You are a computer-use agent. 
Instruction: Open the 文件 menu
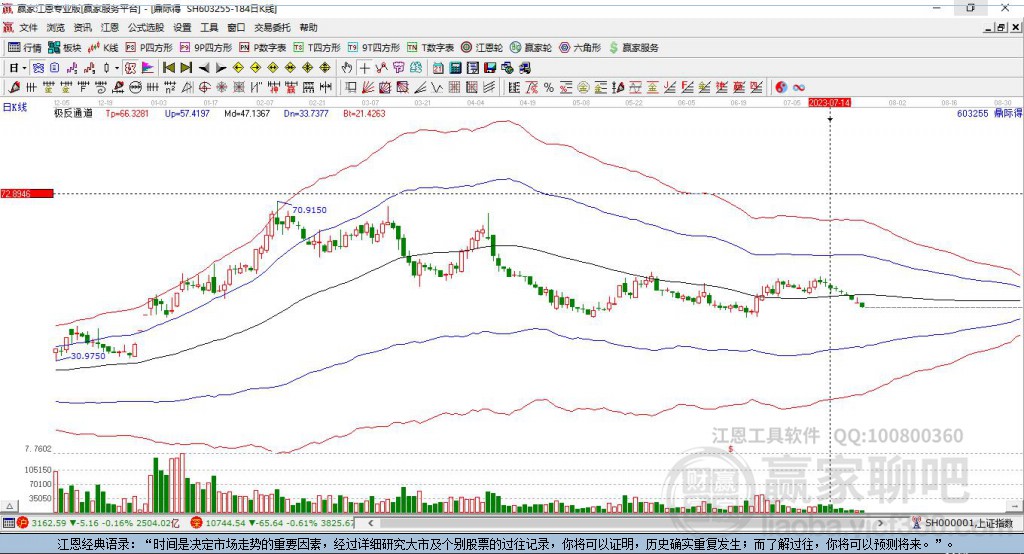point(29,27)
